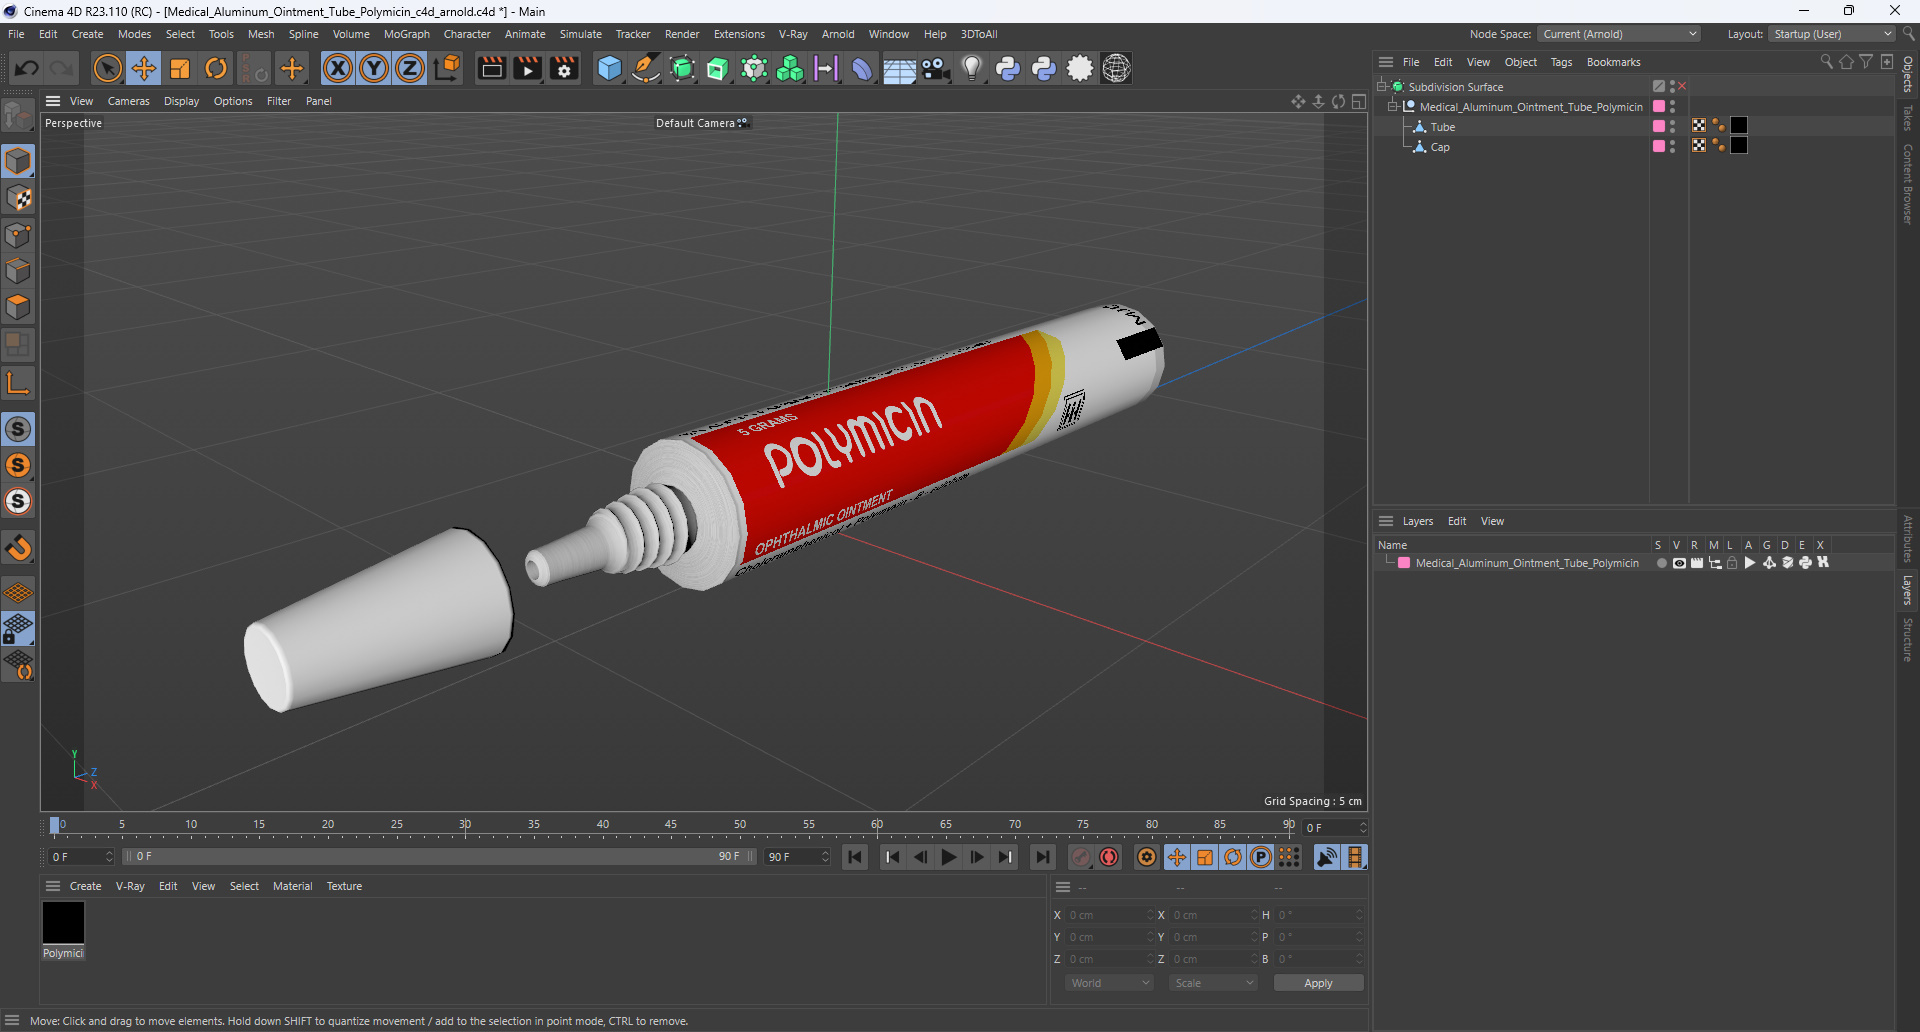Screen dimensions: 1920x1032
Task: Add Subdivision Surface generator icon
Action: tap(682, 68)
